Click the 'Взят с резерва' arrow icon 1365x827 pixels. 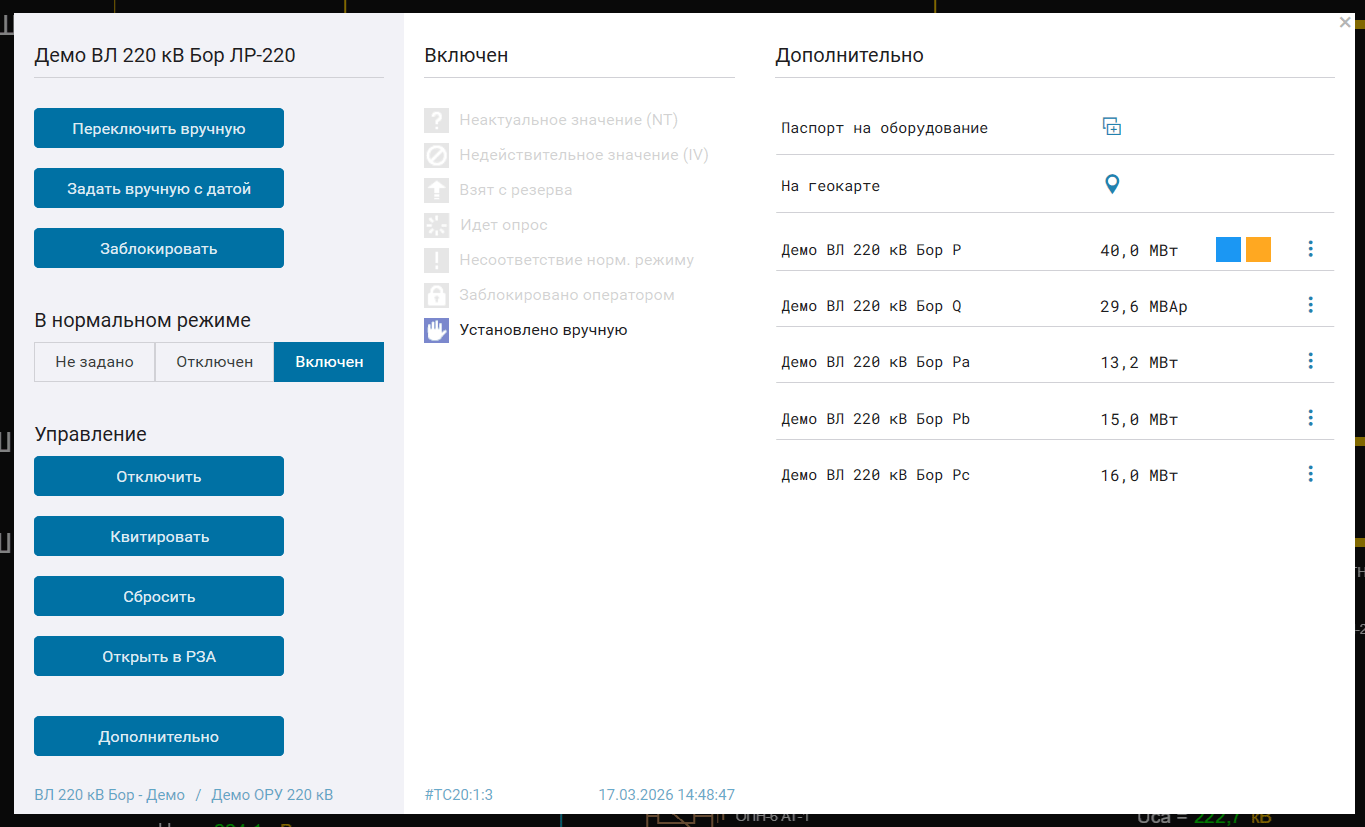[x=436, y=190]
